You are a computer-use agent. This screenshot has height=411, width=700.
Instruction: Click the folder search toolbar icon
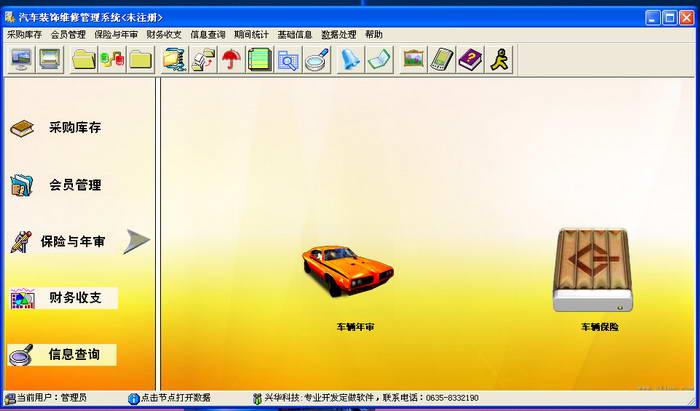[288, 59]
